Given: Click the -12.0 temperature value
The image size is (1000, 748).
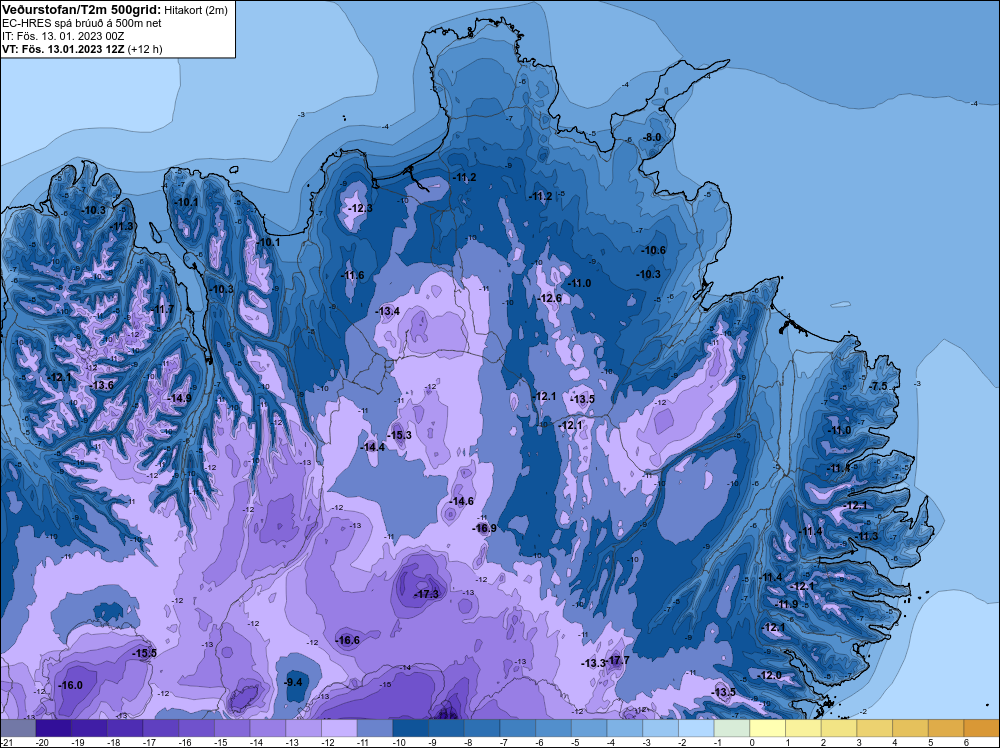Looking at the screenshot, I should pos(770,675).
